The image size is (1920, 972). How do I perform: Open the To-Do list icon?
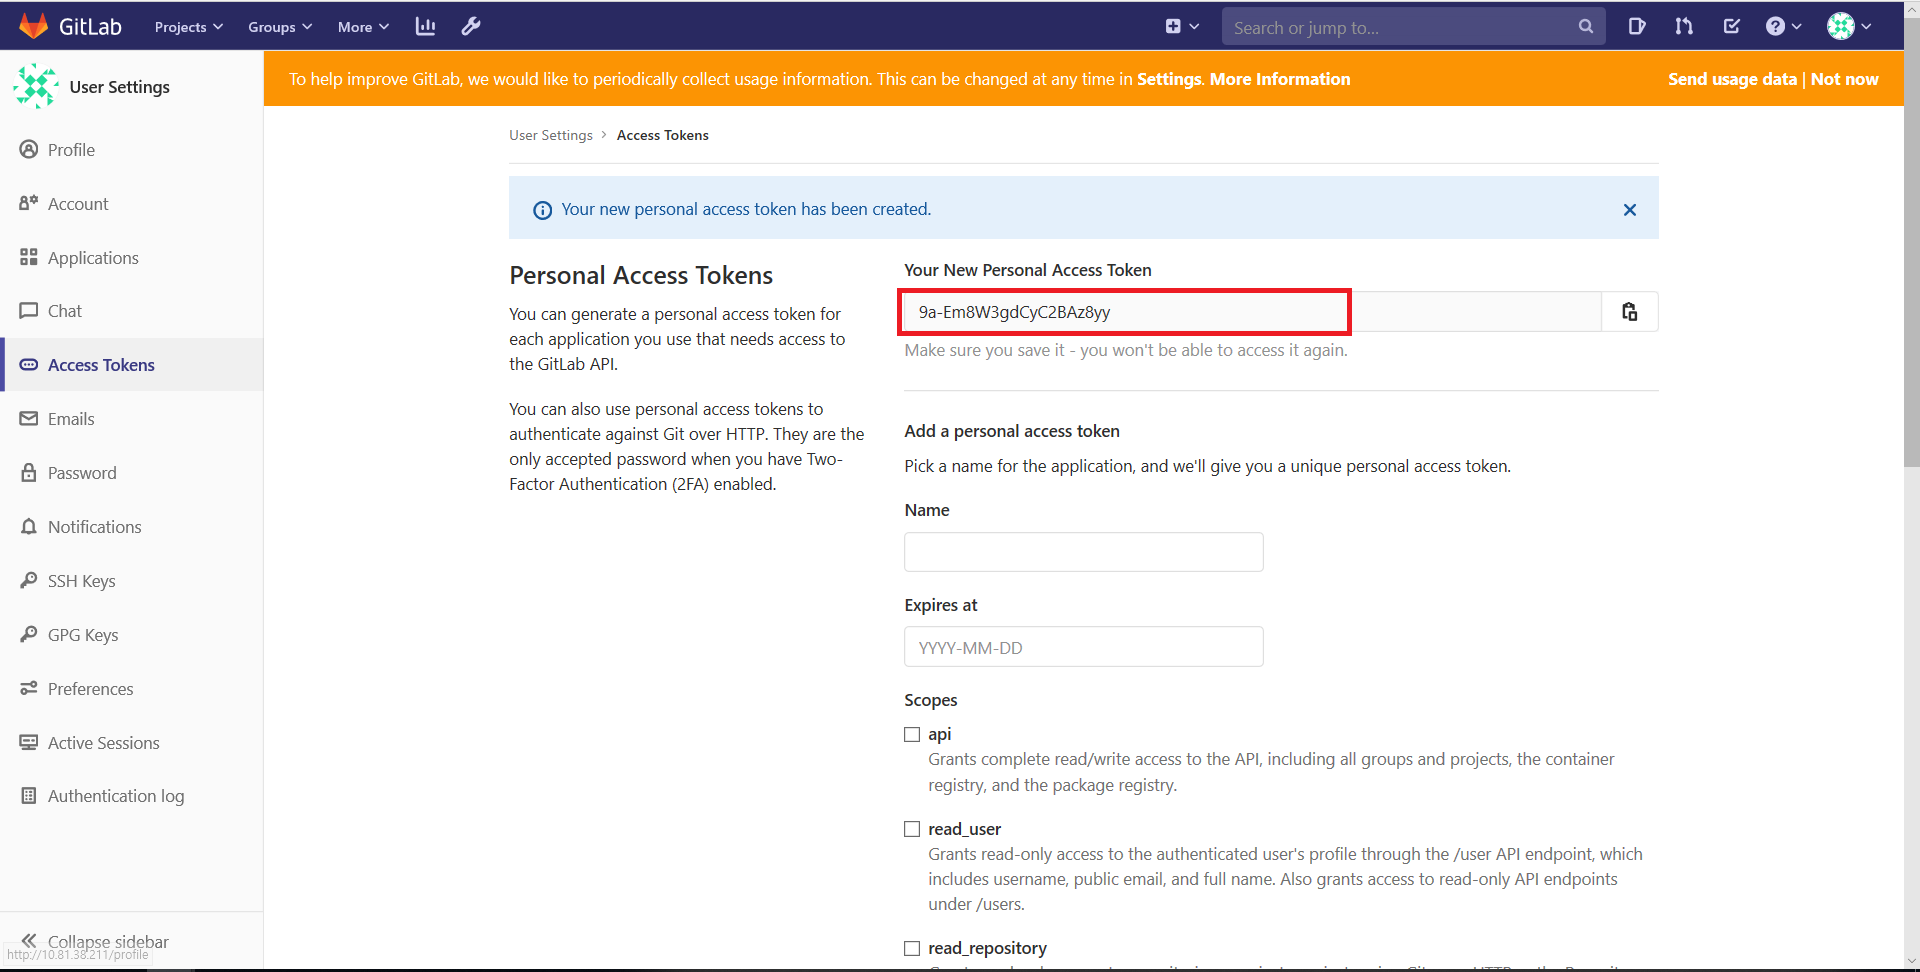[1732, 26]
